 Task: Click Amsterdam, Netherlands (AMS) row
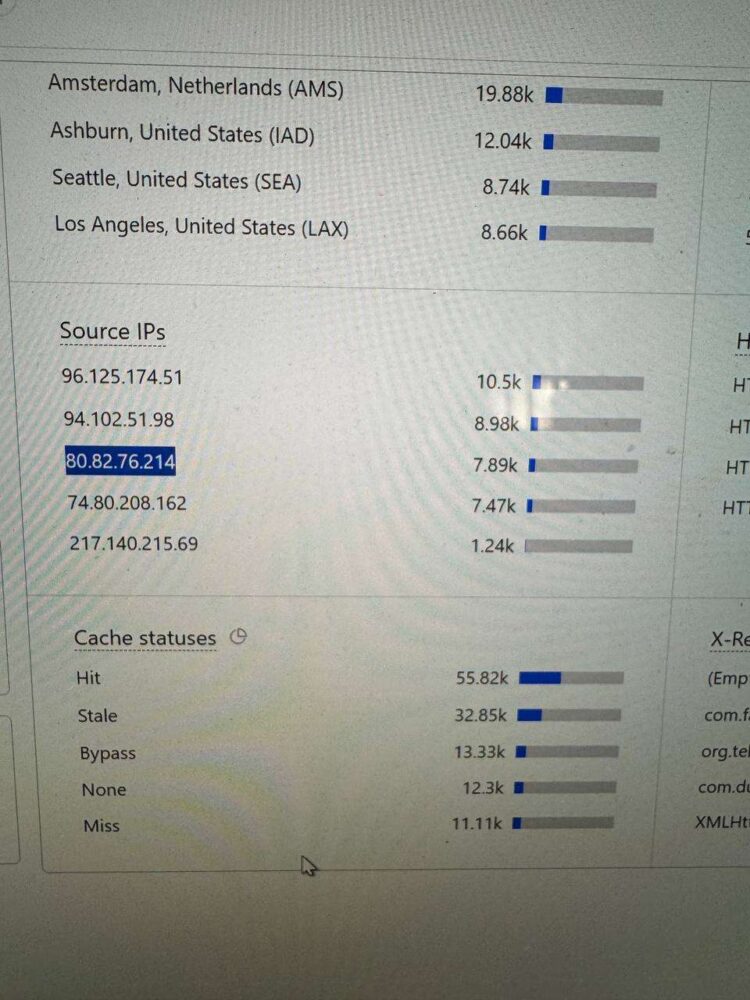click(x=196, y=87)
